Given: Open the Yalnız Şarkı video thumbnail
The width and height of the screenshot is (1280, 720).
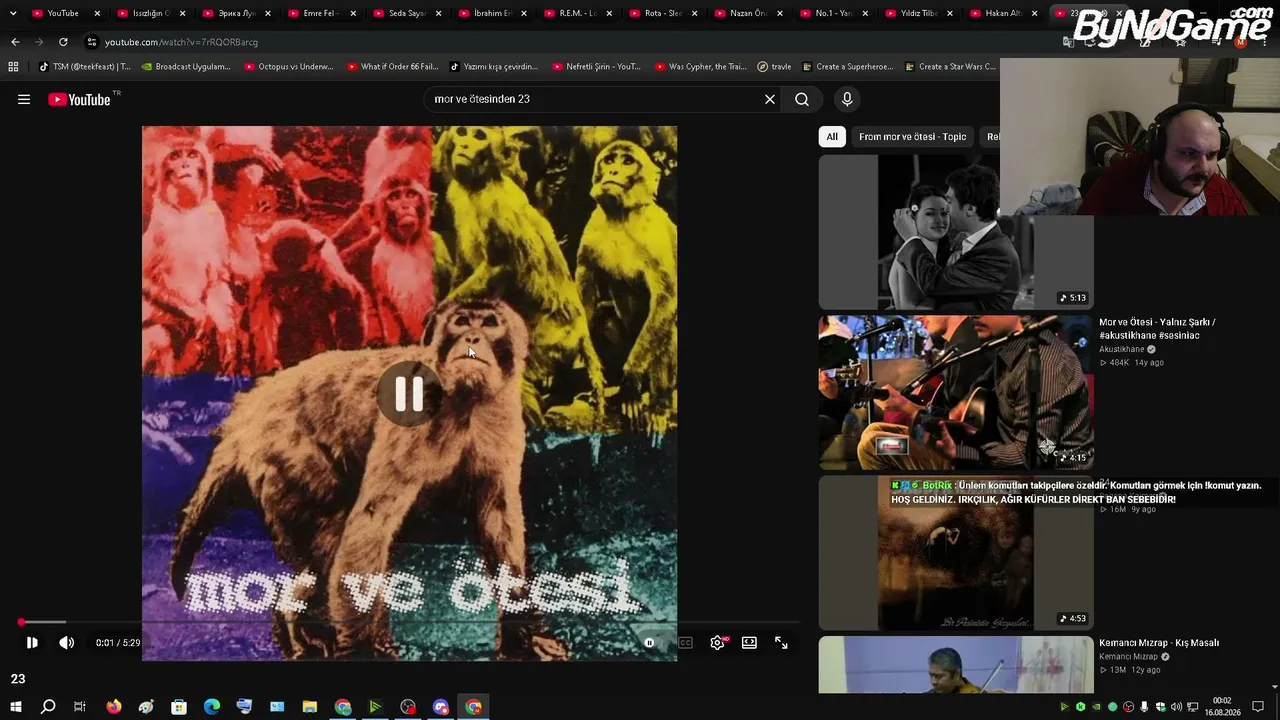Looking at the screenshot, I should (x=956, y=393).
